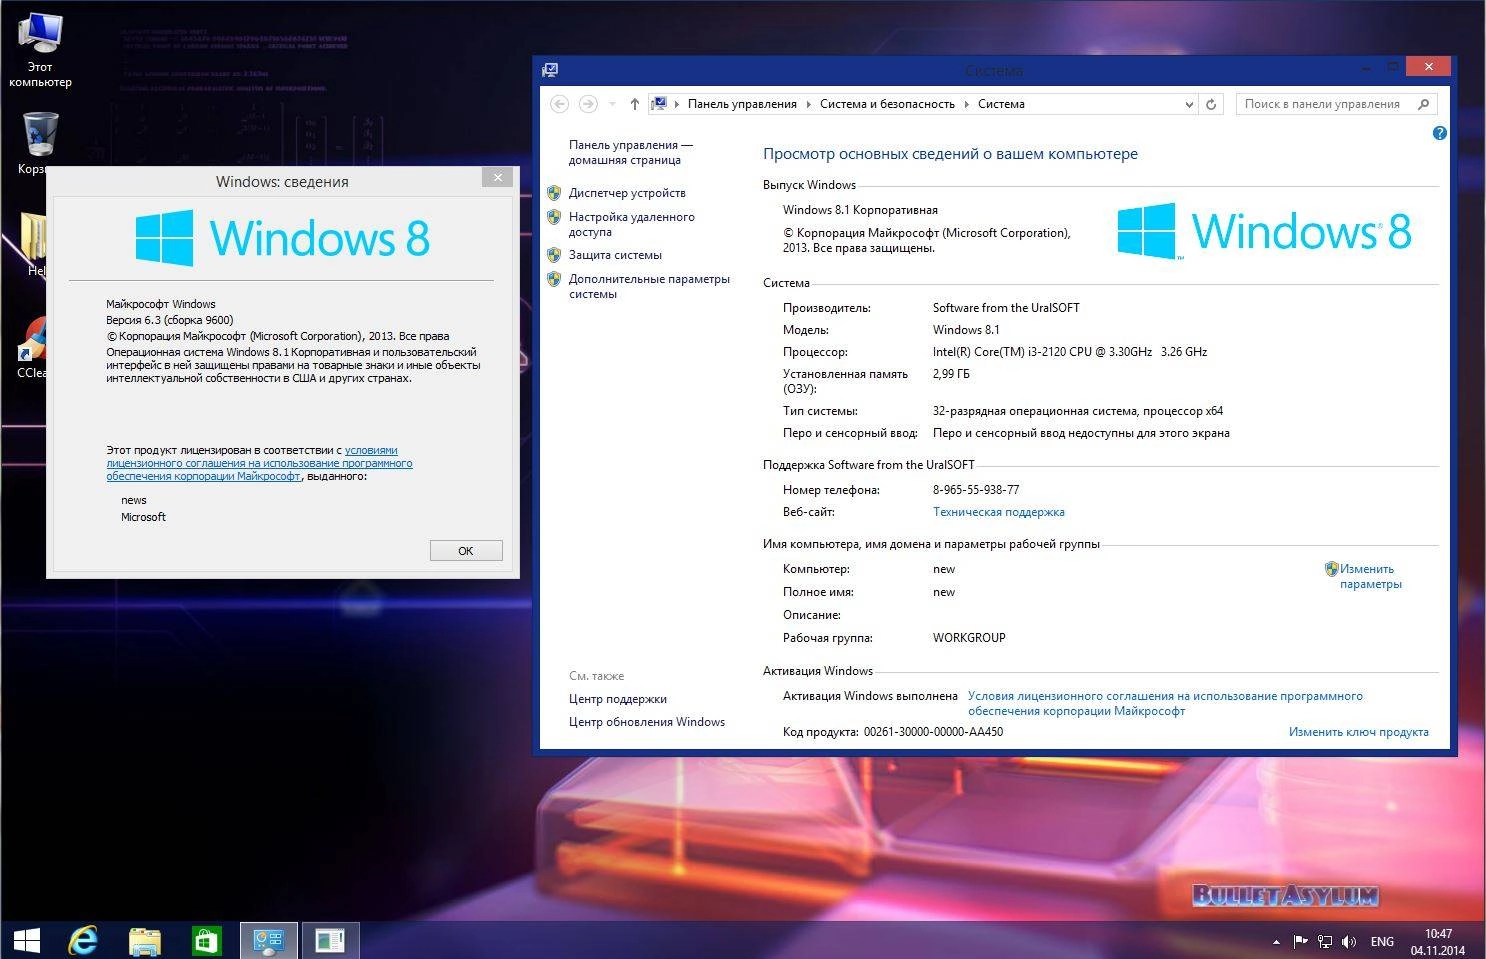The image size is (1486, 959).
Task: Expand the address bar history dropdown
Action: click(1189, 104)
